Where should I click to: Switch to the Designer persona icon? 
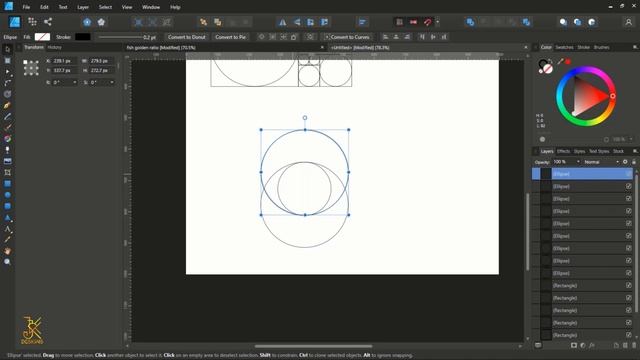(15, 22)
